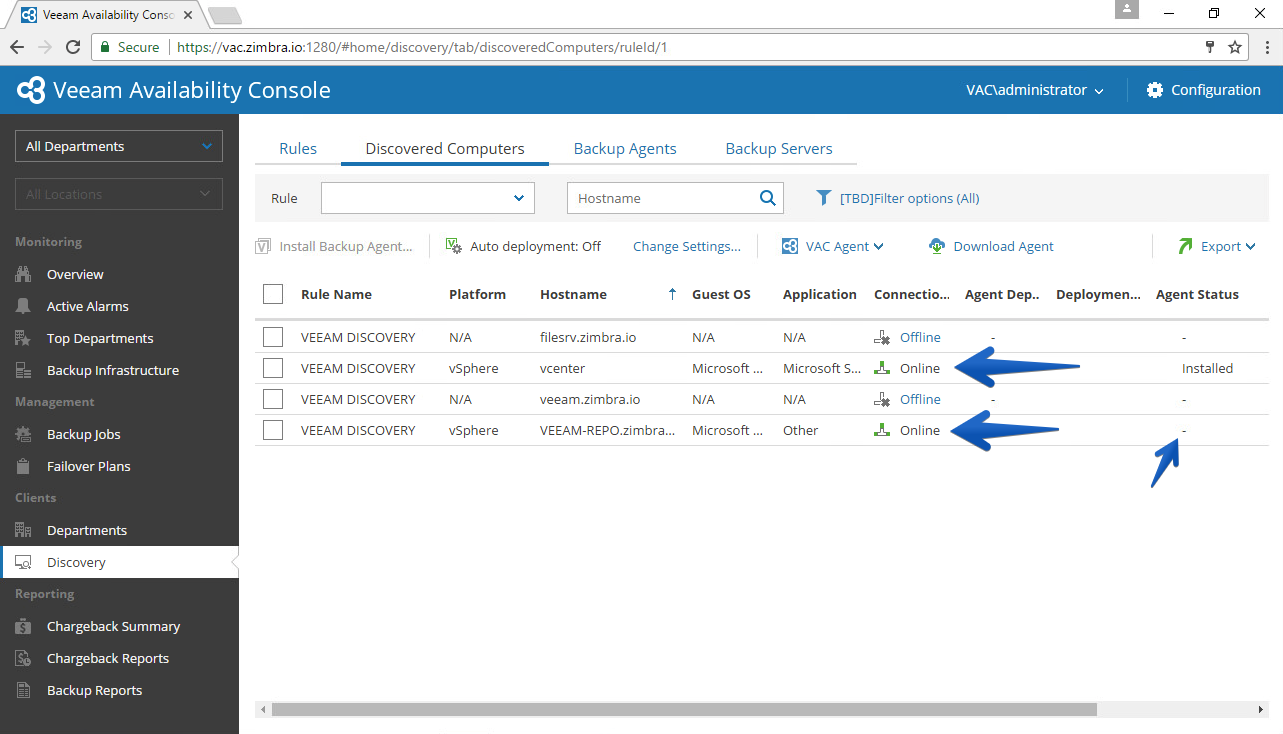Click the Departments building icon

click(x=24, y=530)
